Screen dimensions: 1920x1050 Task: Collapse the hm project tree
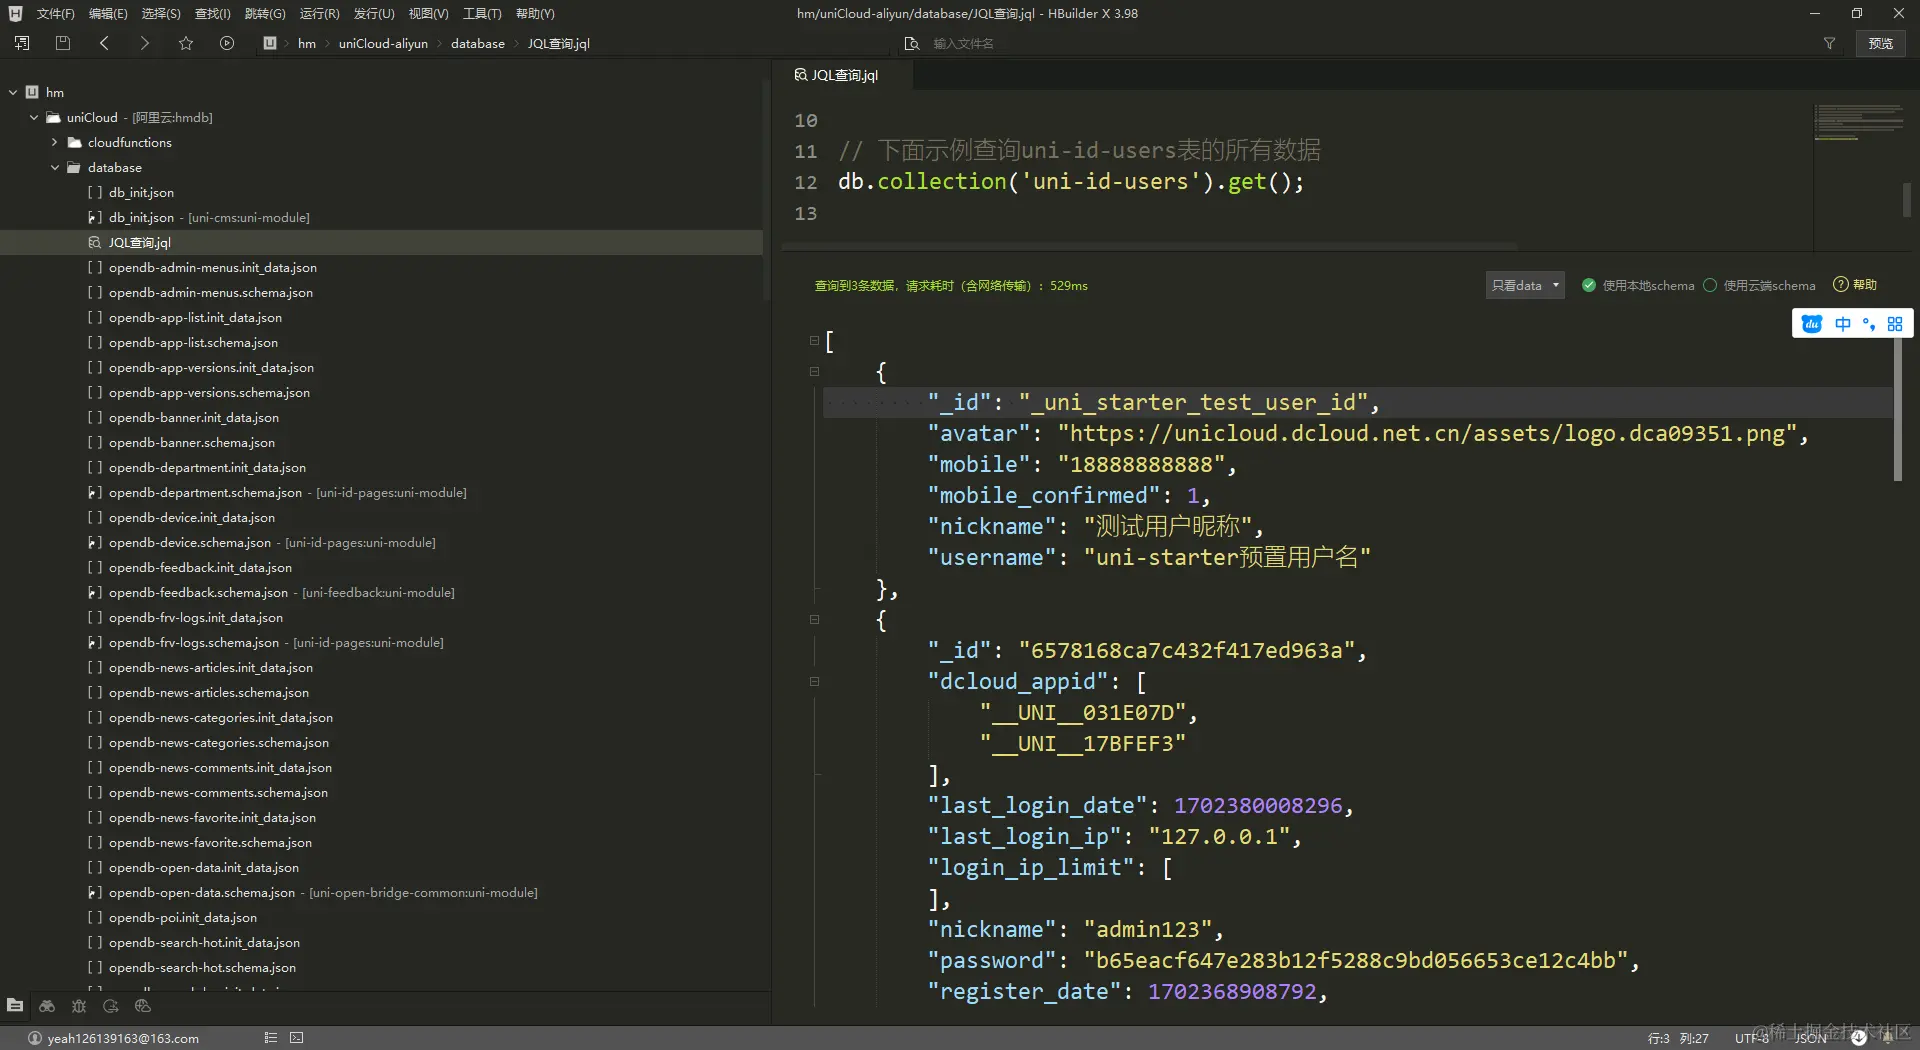13,92
